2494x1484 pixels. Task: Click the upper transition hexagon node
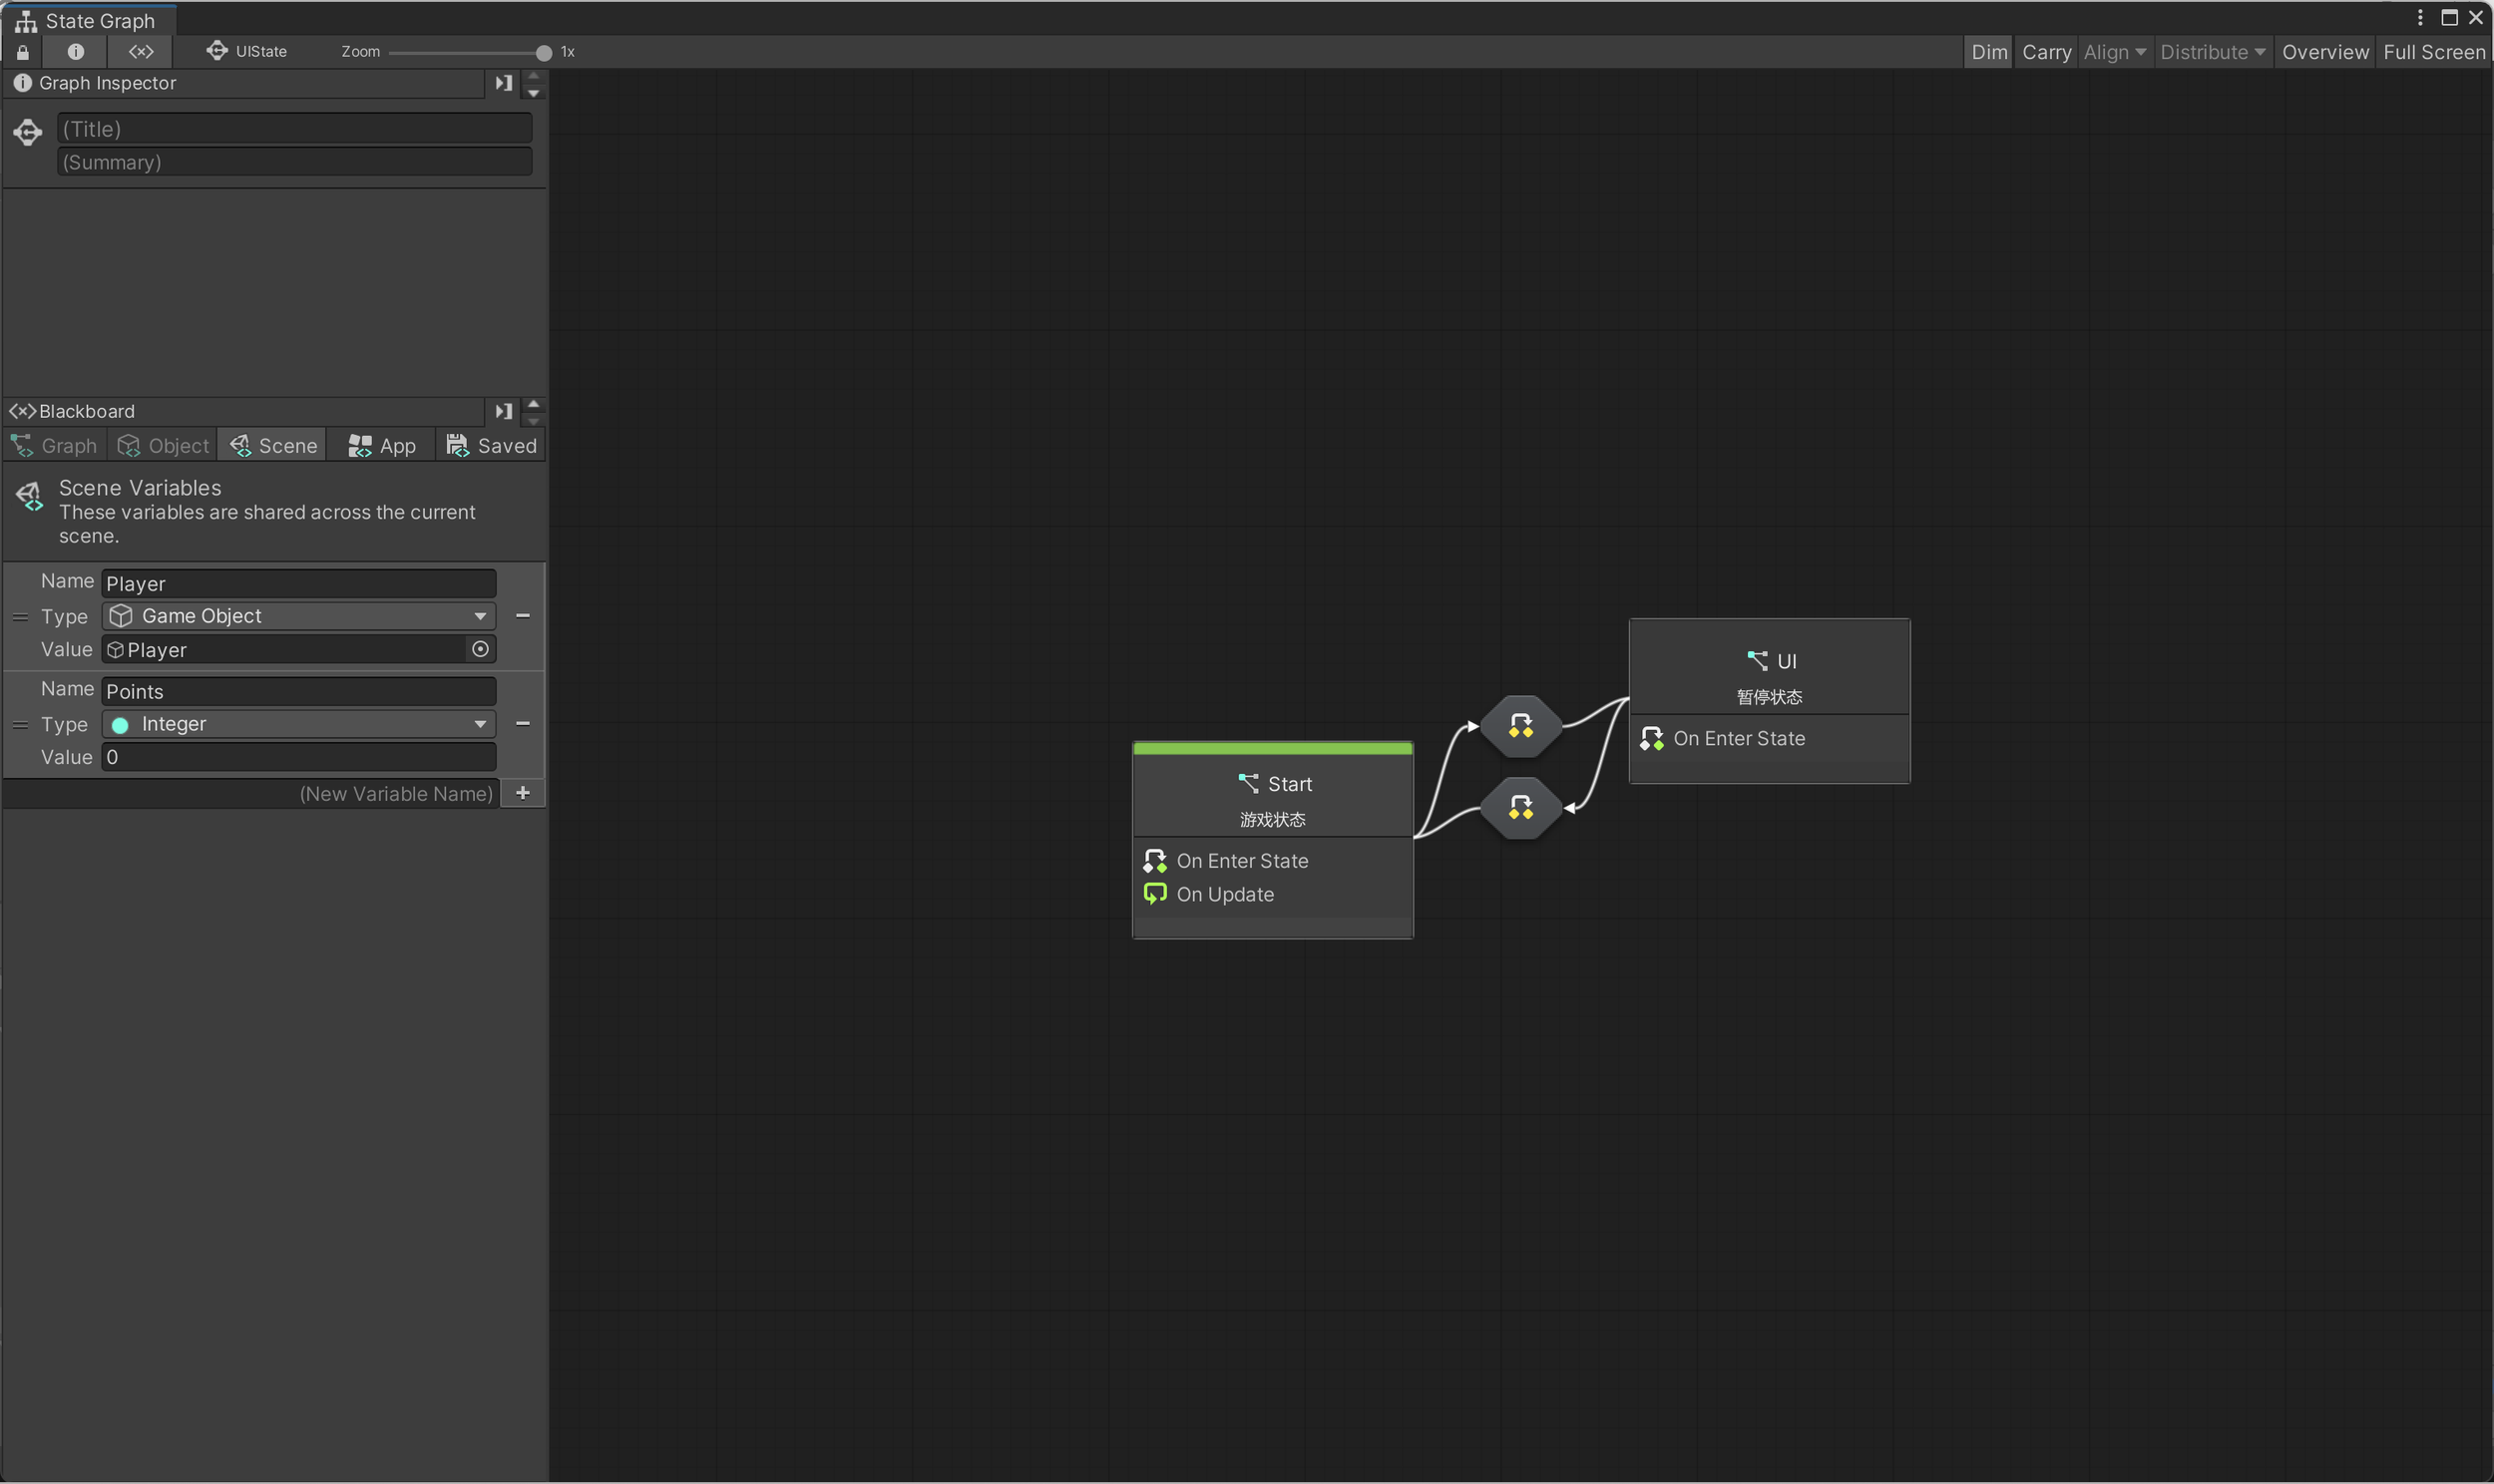coord(1520,726)
